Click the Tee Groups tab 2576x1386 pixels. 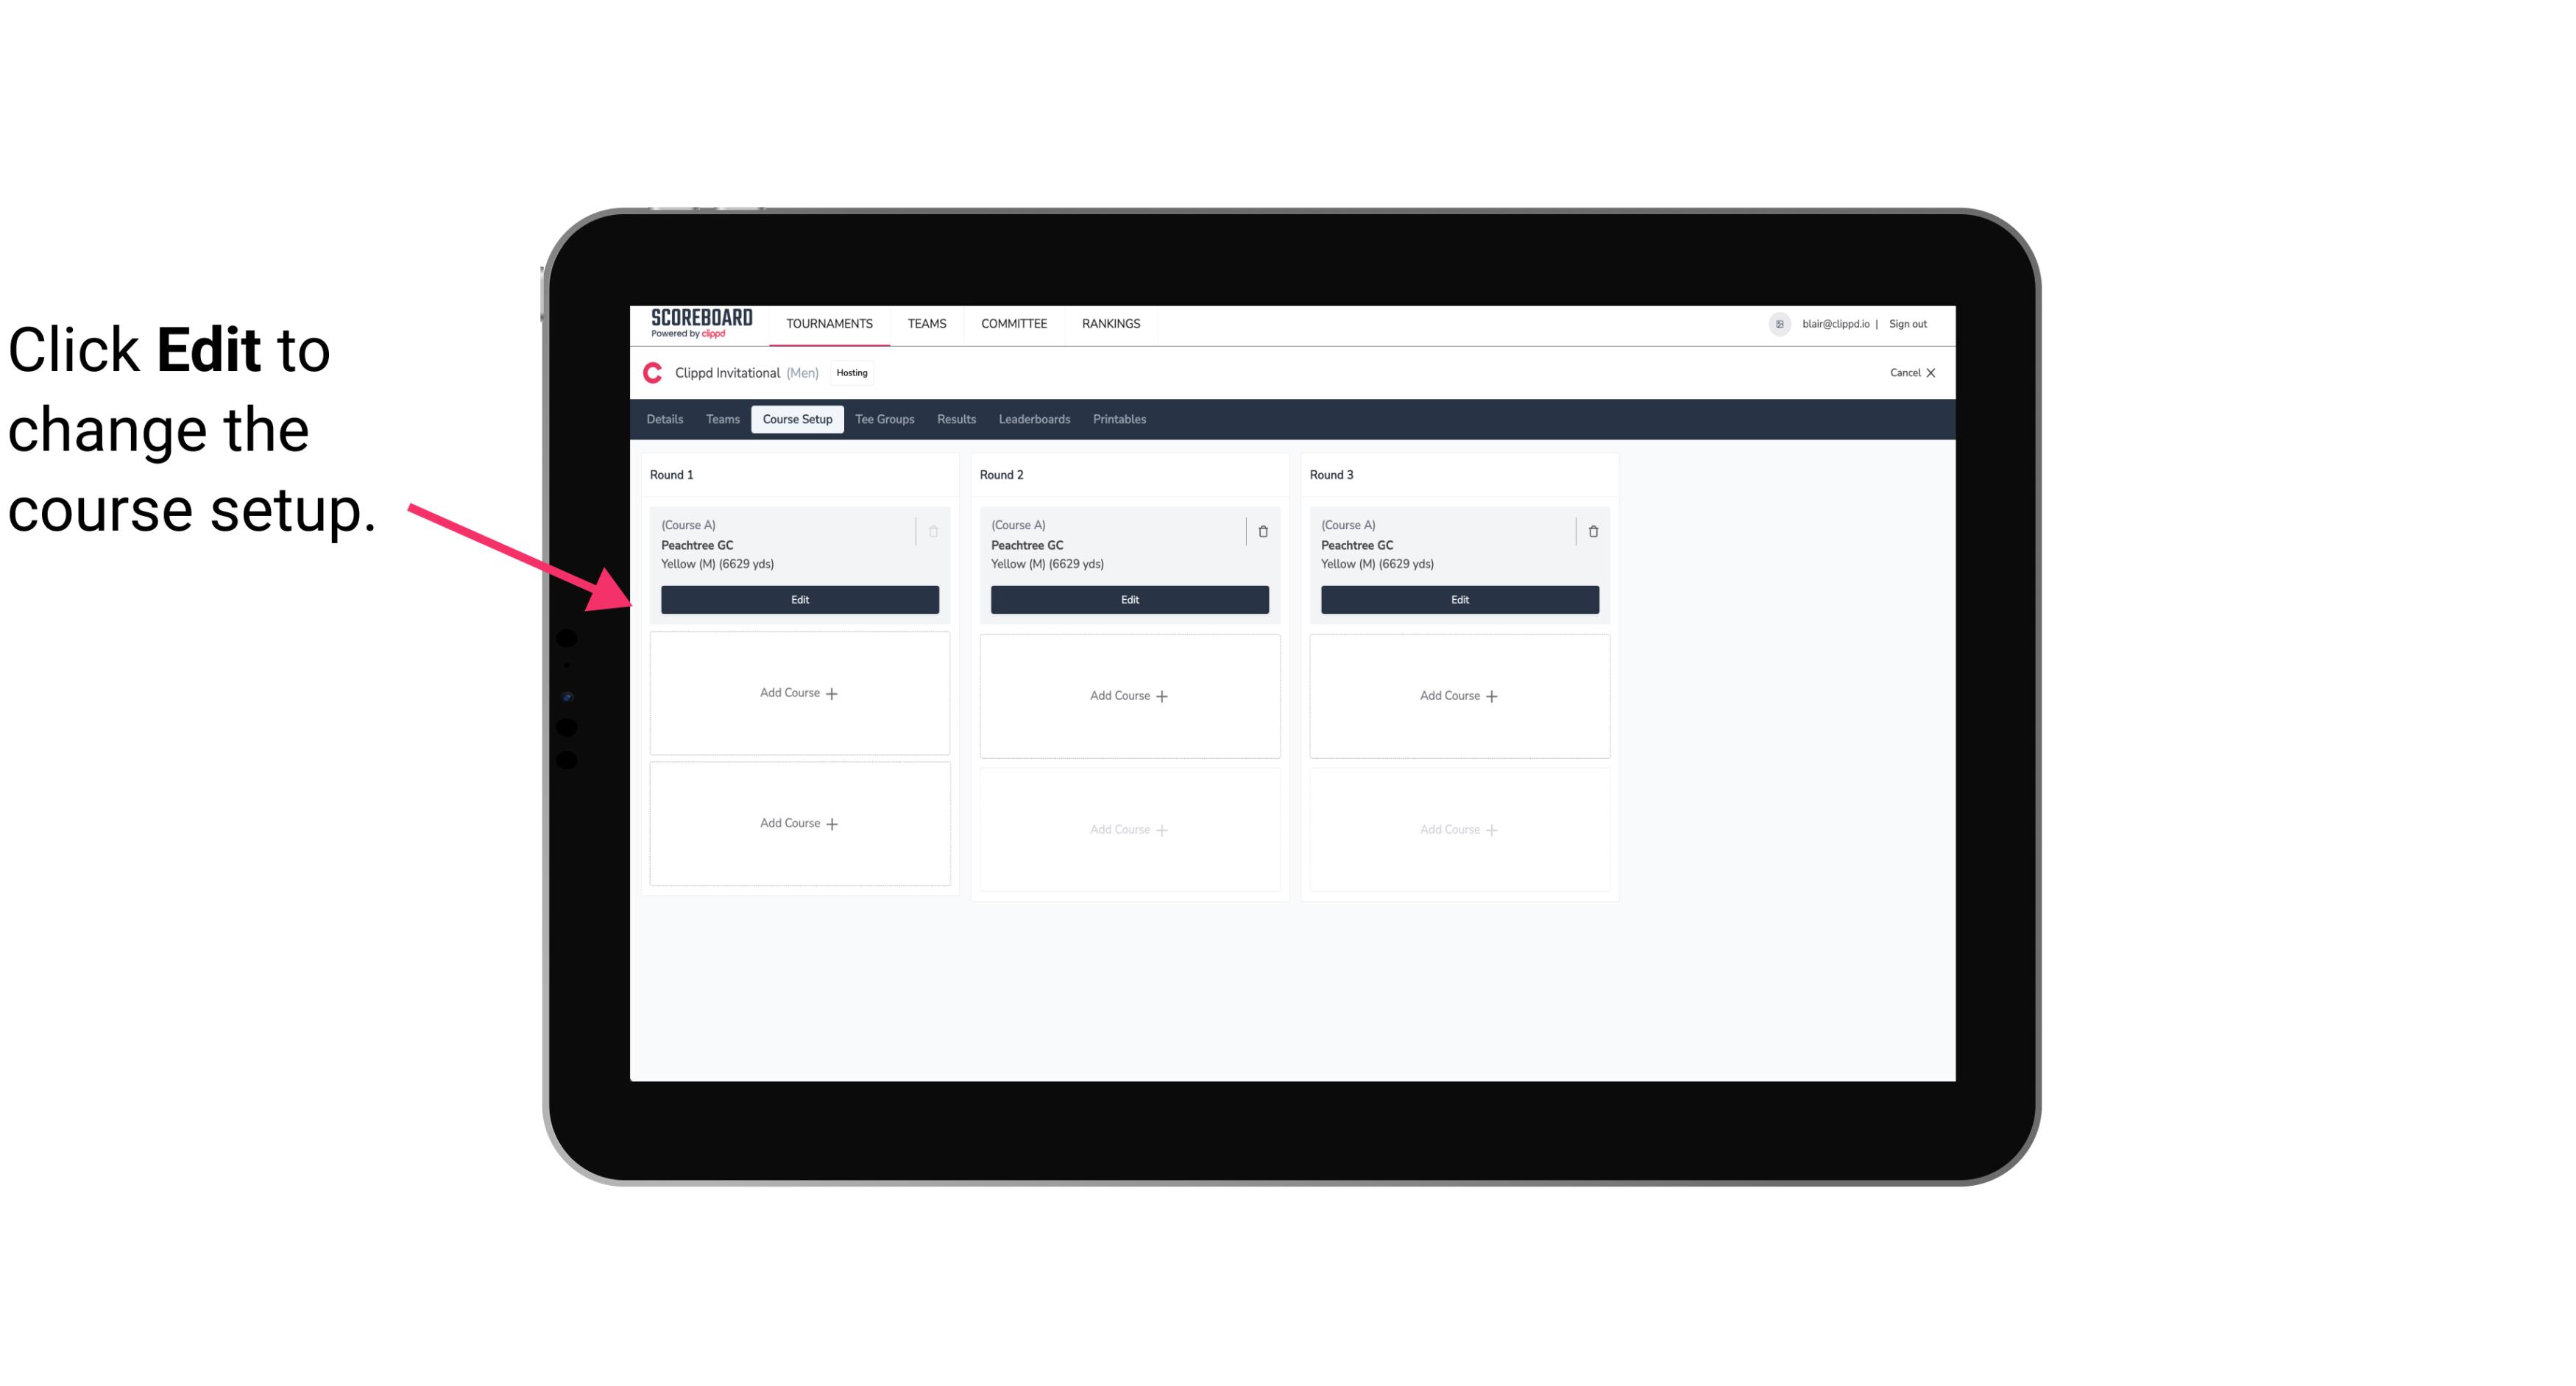[x=884, y=418]
